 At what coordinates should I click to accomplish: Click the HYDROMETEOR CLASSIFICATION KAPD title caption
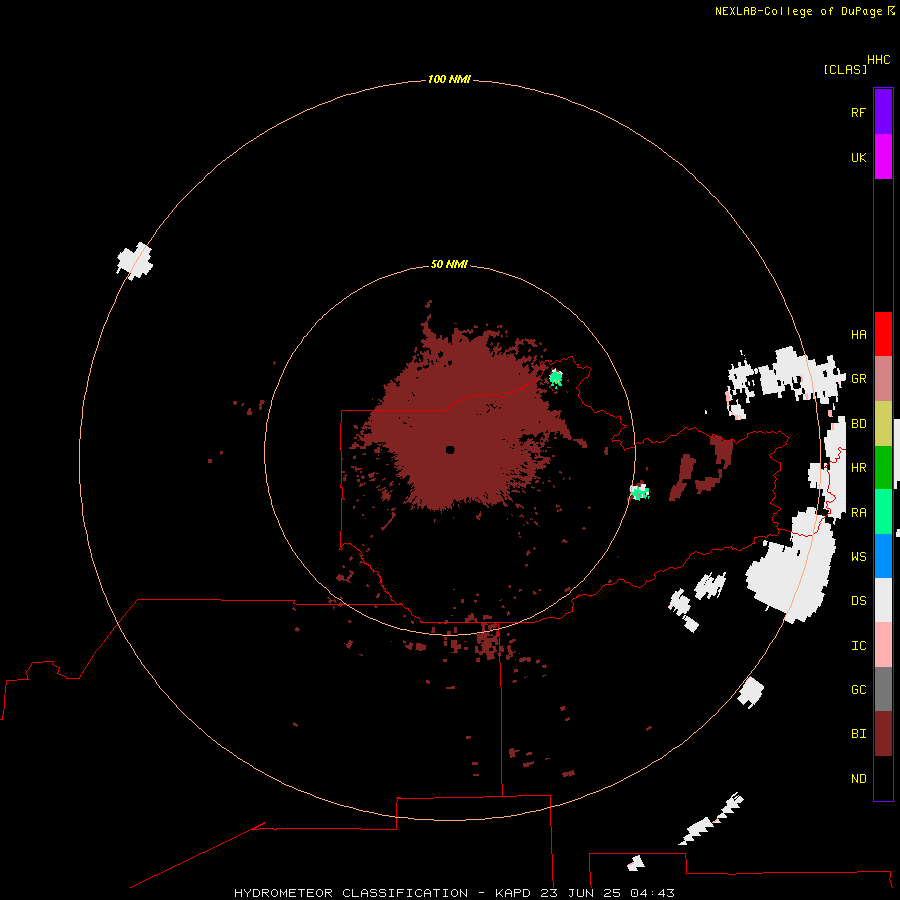pos(454,893)
